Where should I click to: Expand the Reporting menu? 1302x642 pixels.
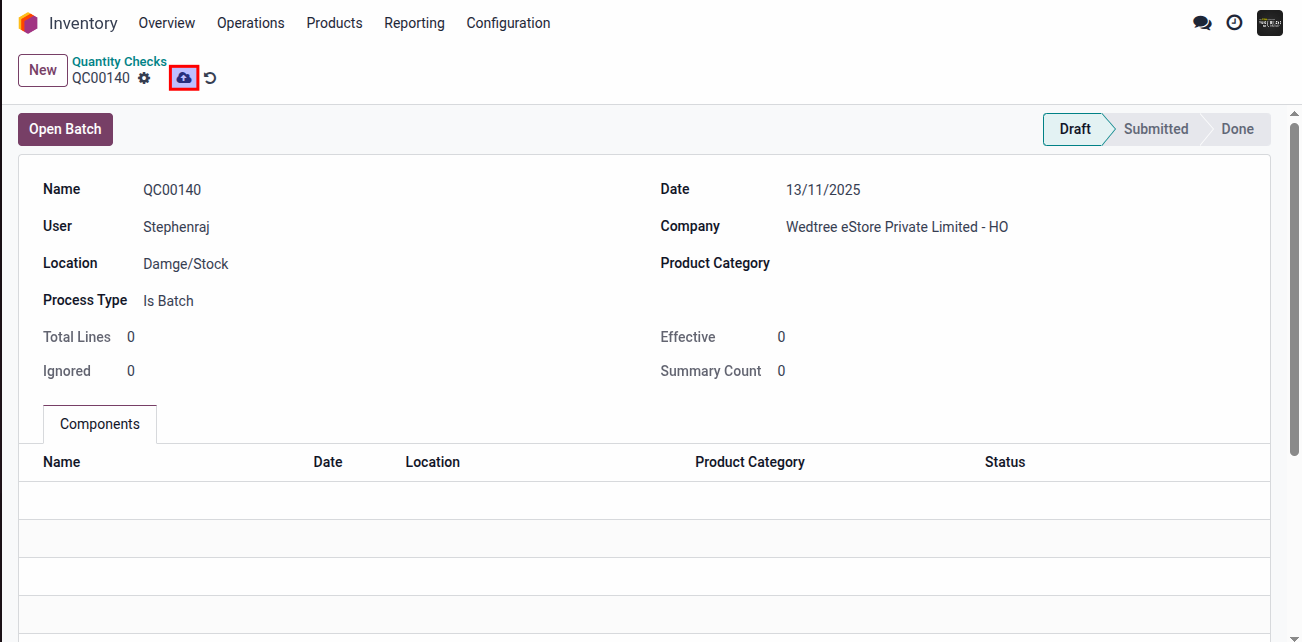coord(414,23)
